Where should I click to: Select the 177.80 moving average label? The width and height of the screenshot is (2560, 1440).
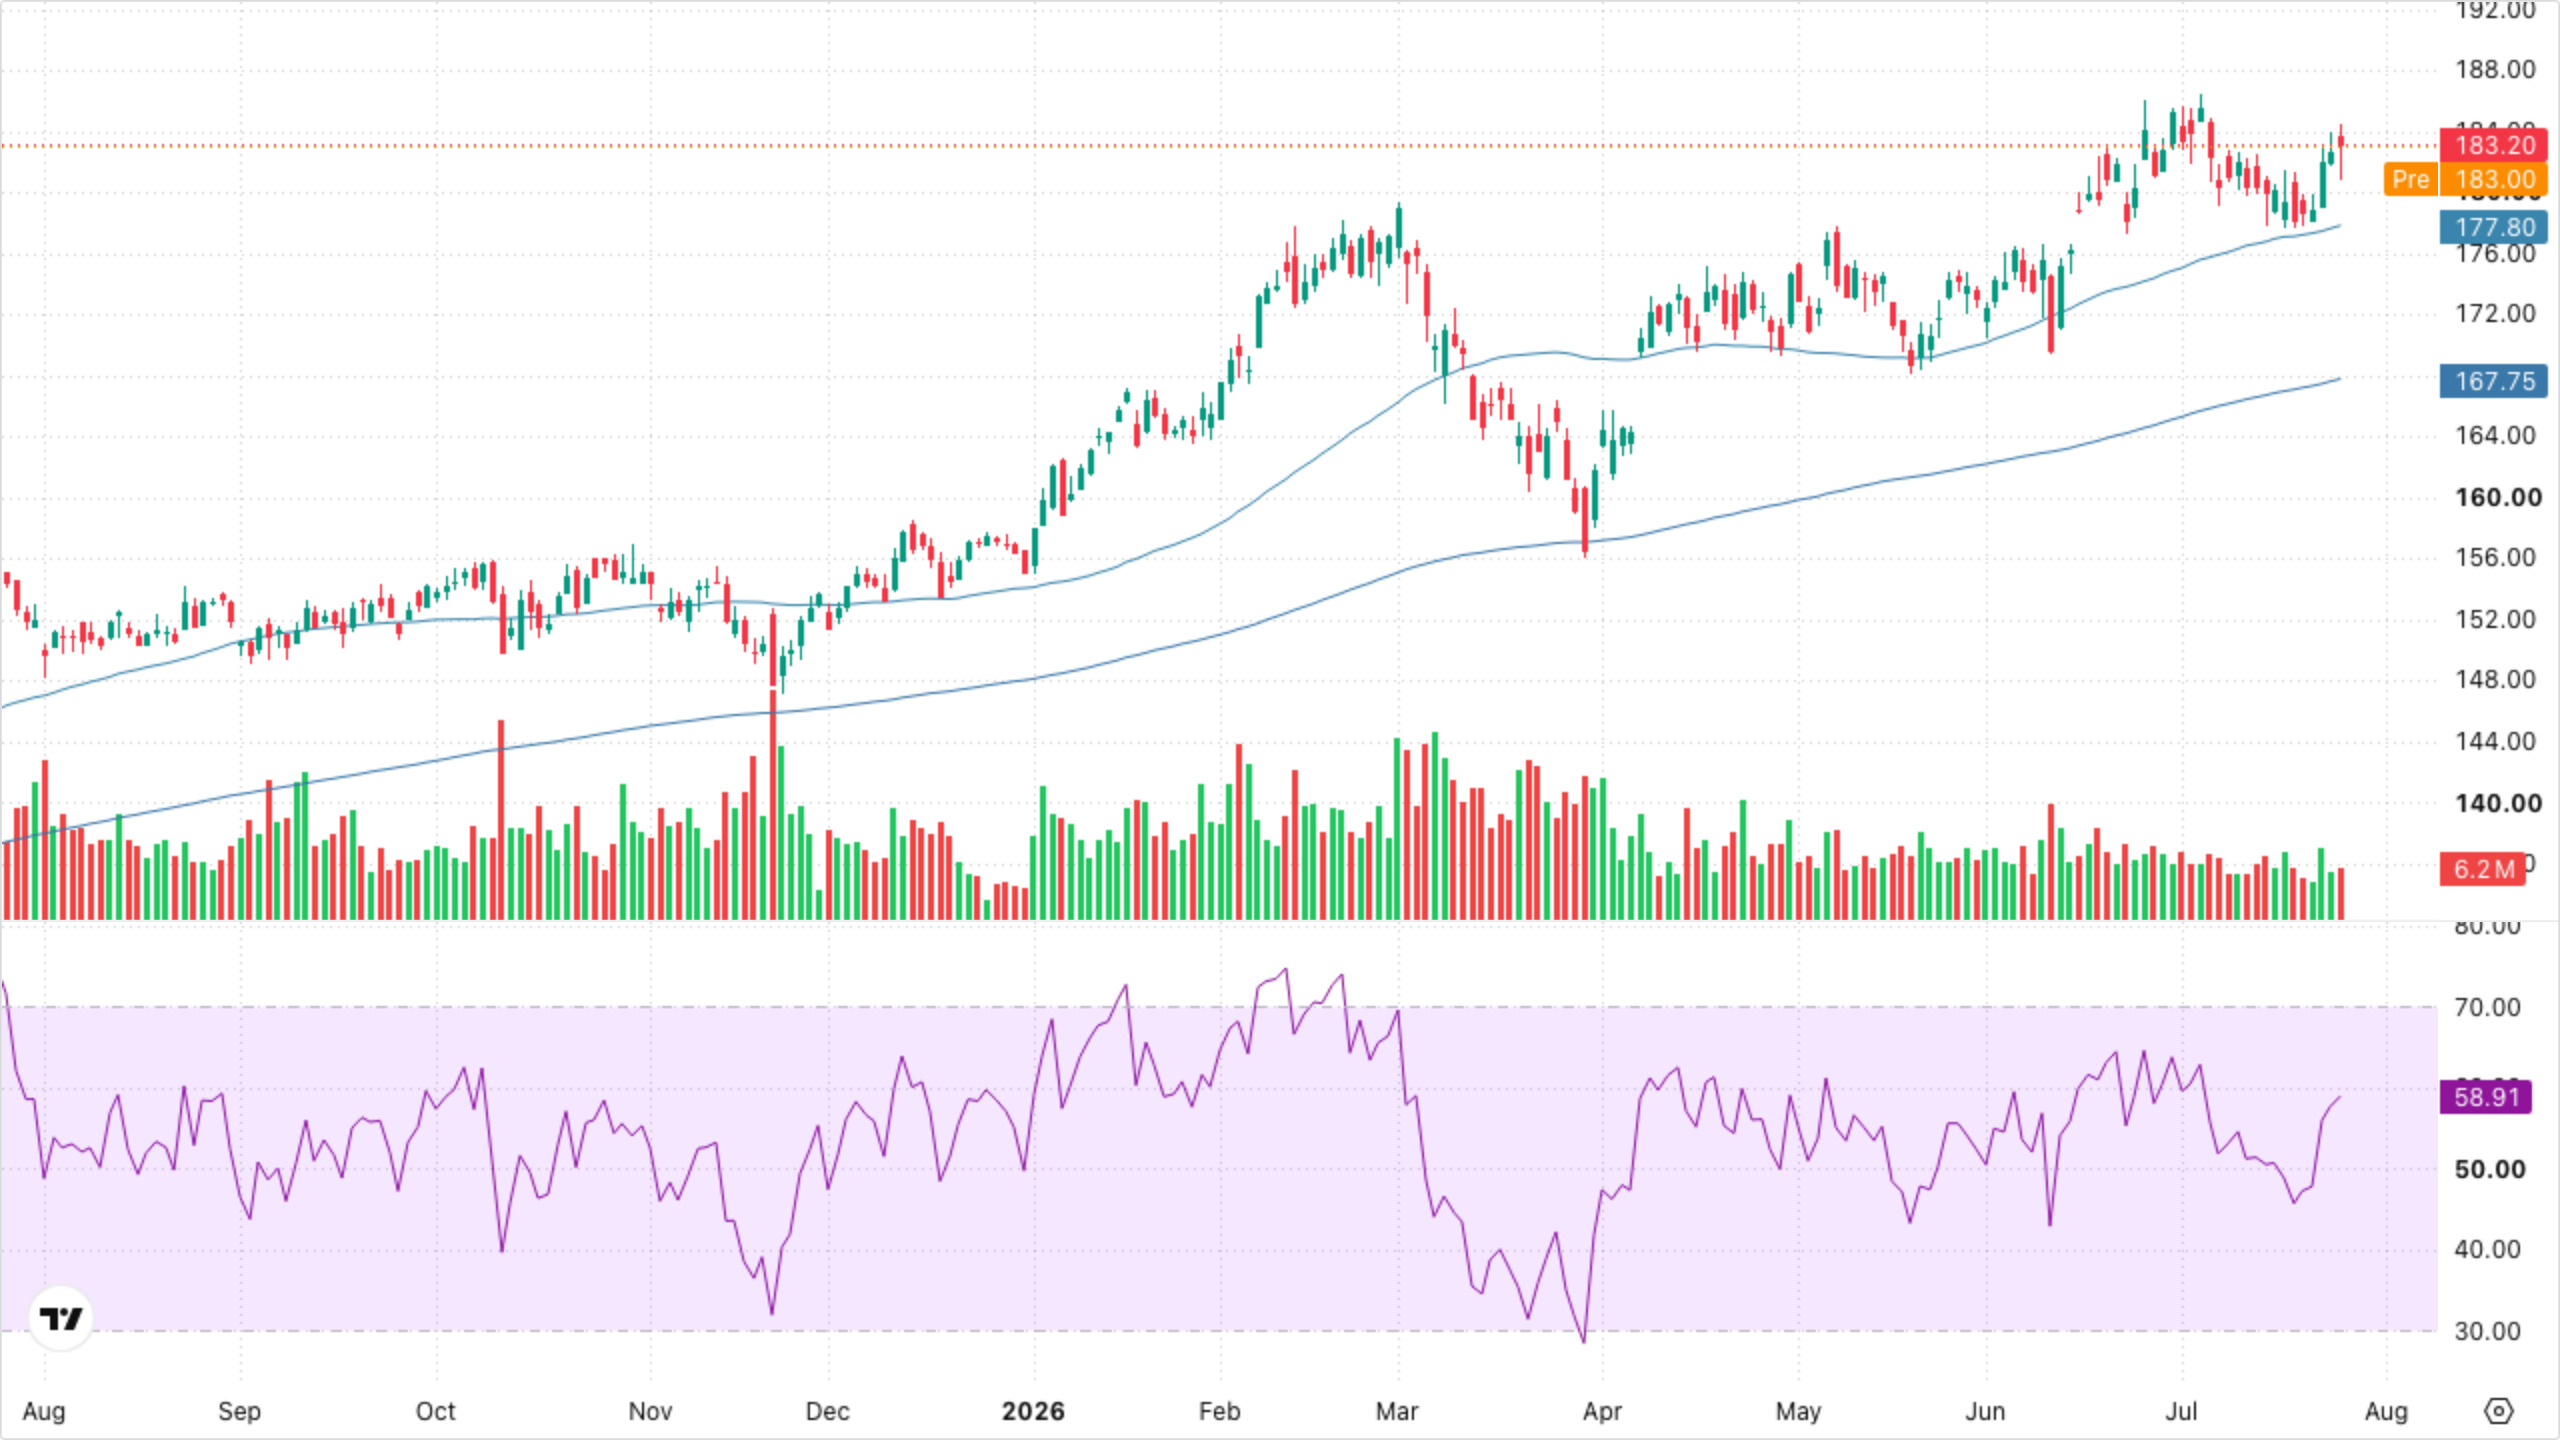(x=2494, y=227)
